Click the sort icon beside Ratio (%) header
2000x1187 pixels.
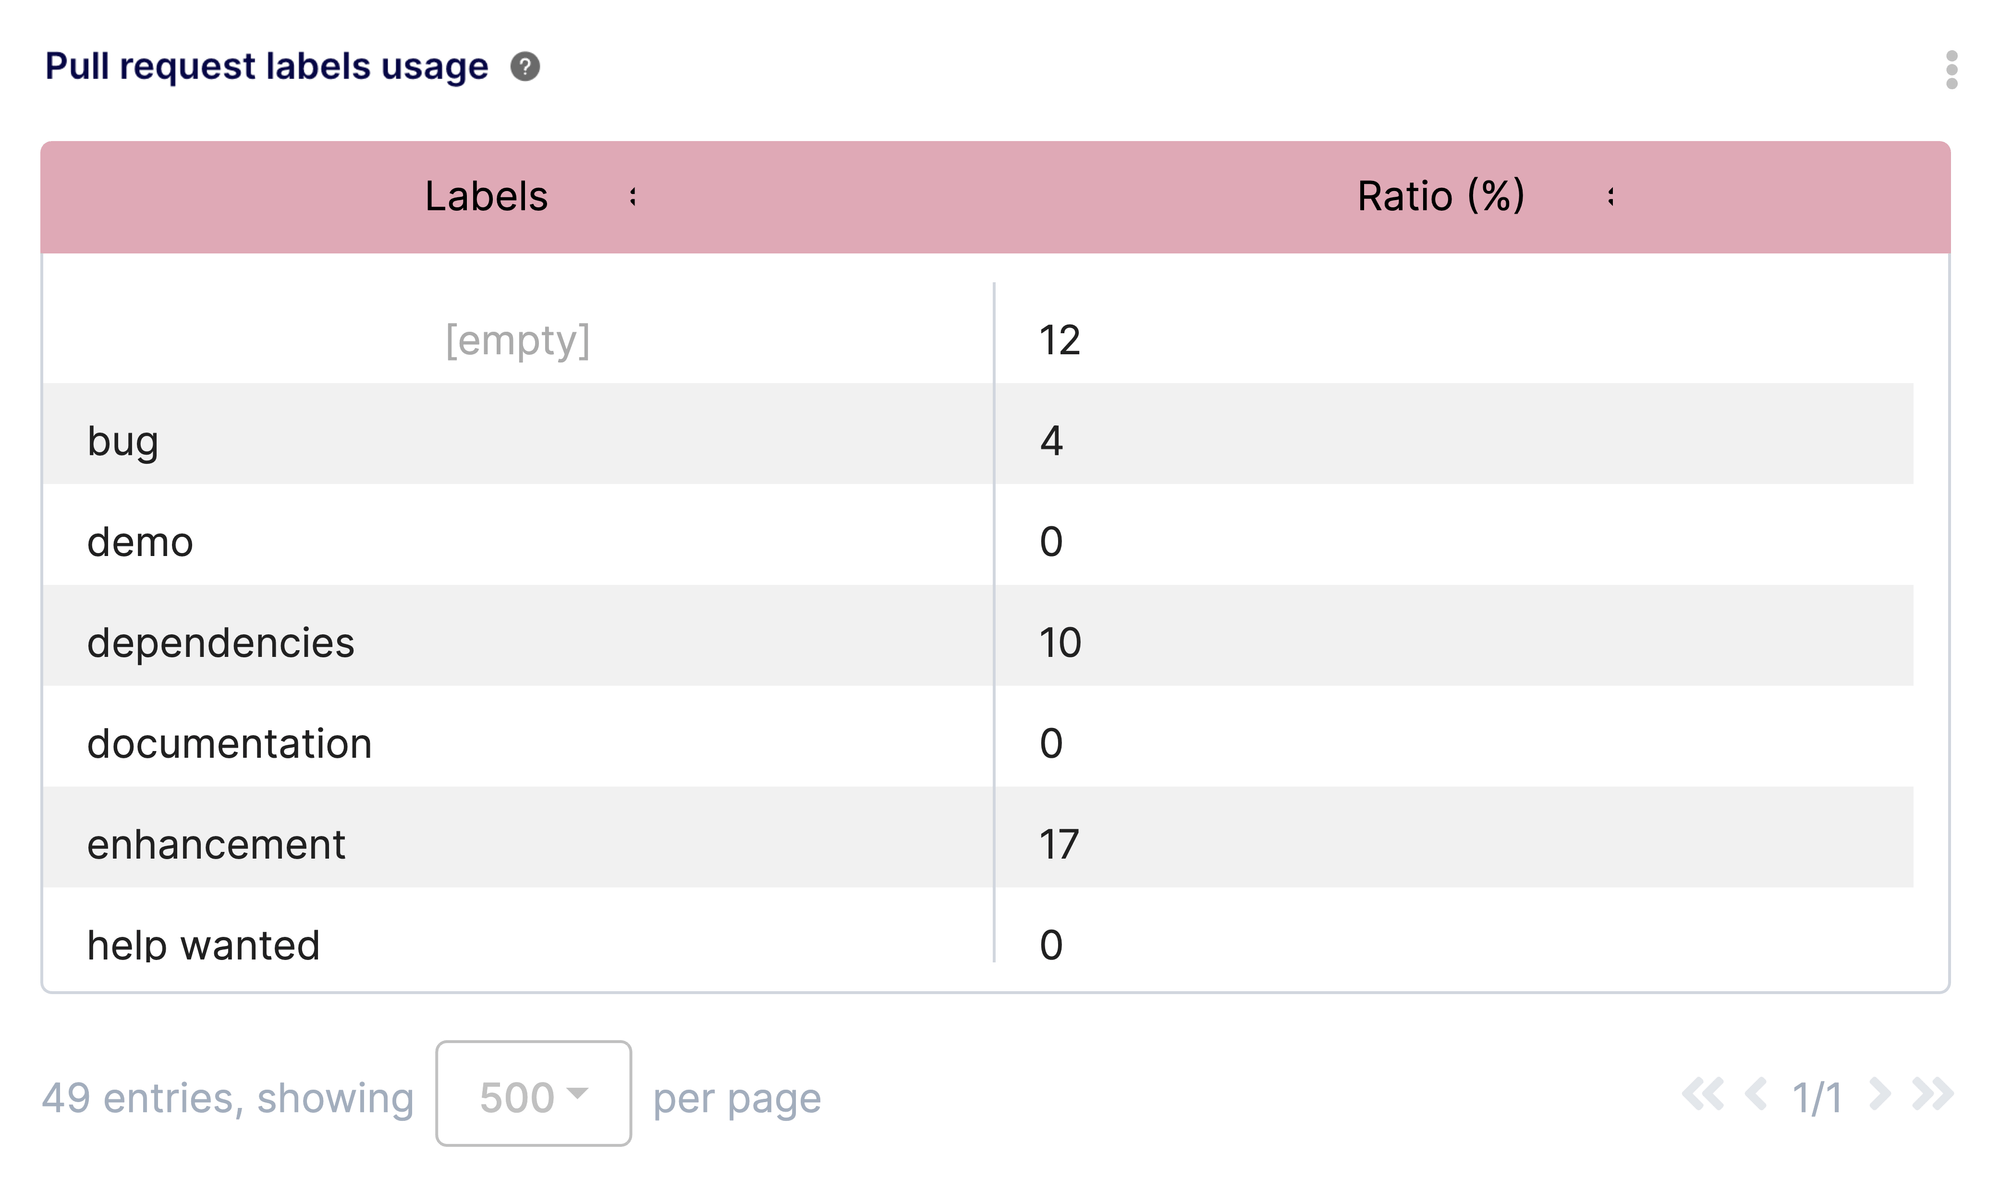tap(1611, 196)
